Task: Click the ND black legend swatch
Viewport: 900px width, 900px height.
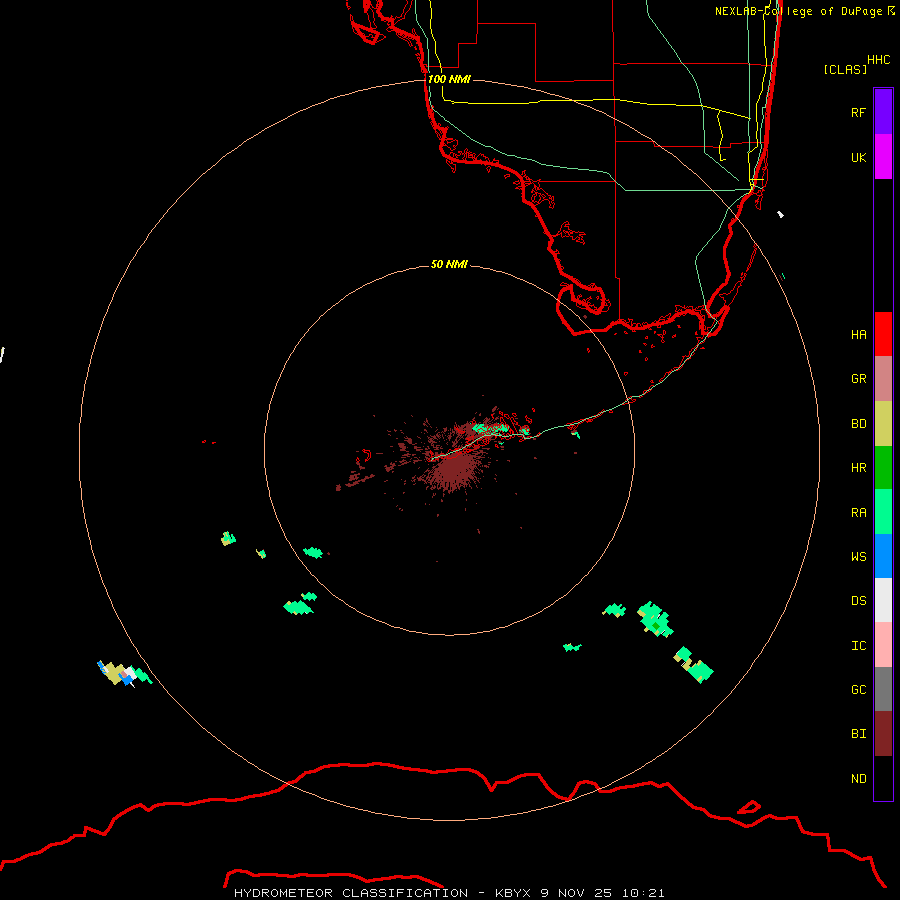Action: [x=883, y=778]
